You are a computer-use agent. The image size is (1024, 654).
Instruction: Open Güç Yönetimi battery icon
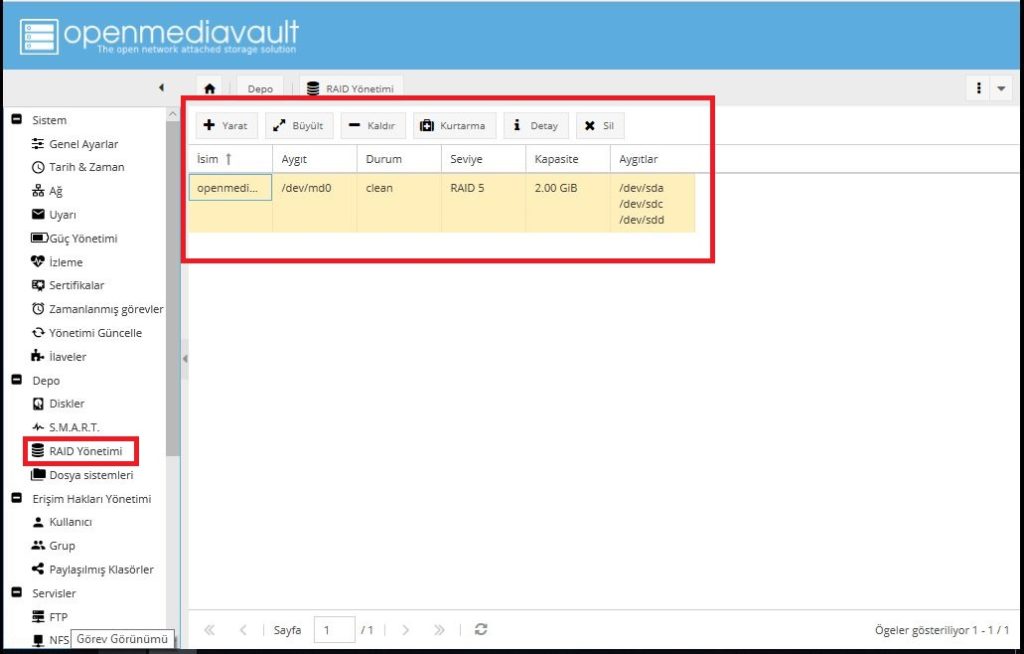[x=39, y=238]
